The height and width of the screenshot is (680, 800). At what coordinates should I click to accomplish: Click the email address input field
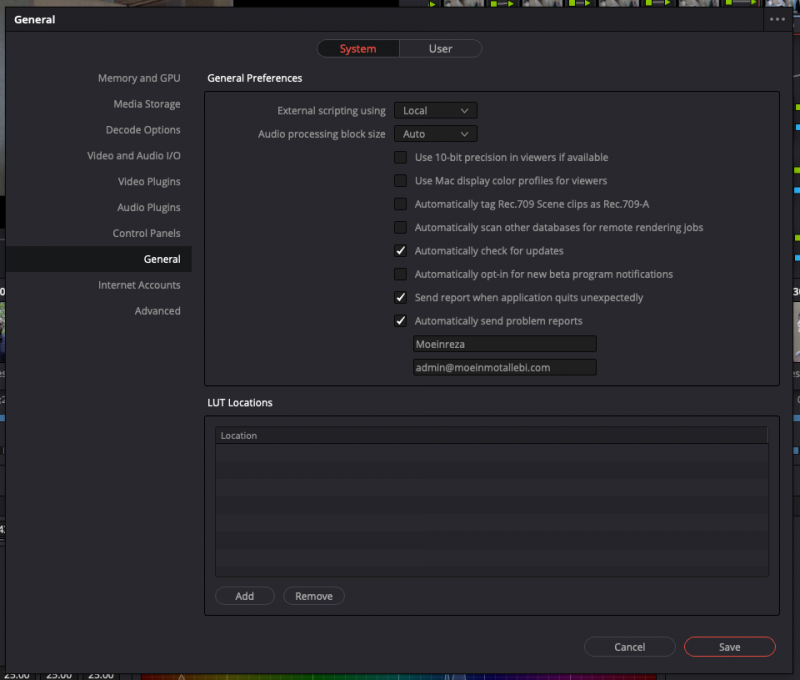tap(504, 367)
